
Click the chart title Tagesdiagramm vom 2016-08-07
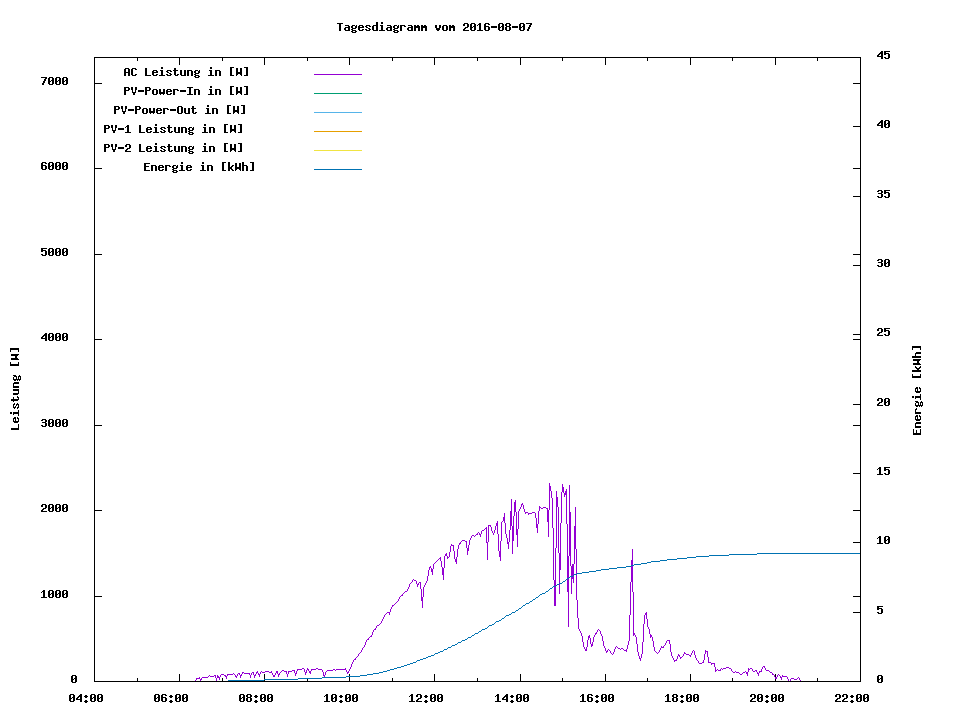[x=434, y=27]
